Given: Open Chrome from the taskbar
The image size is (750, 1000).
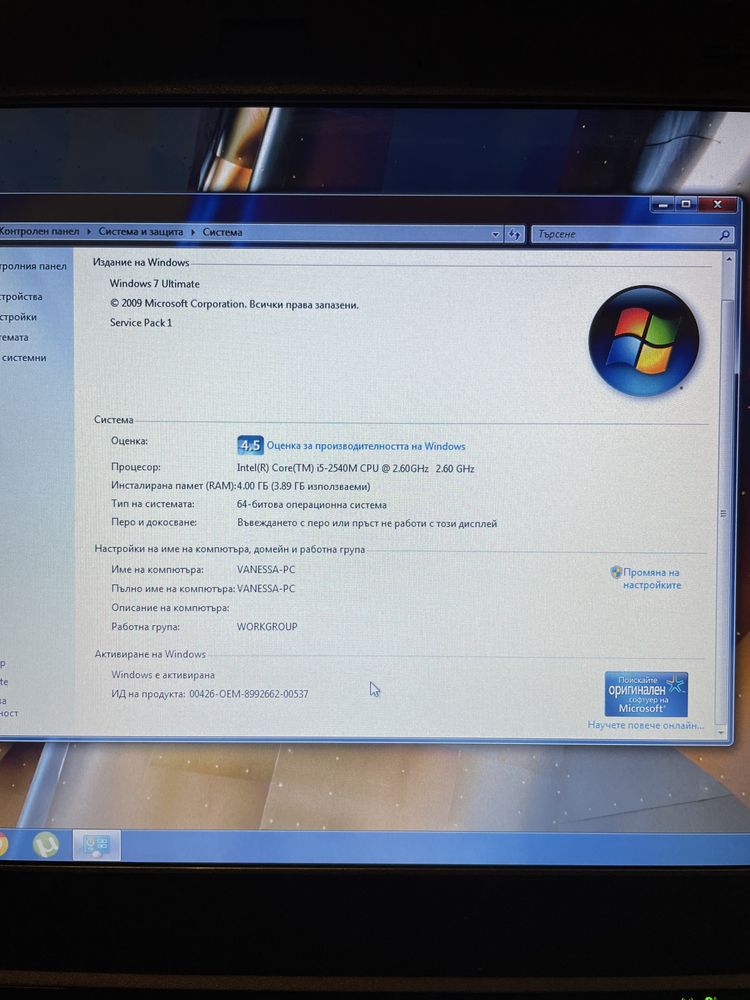Looking at the screenshot, I should pyautogui.click(x=3, y=844).
